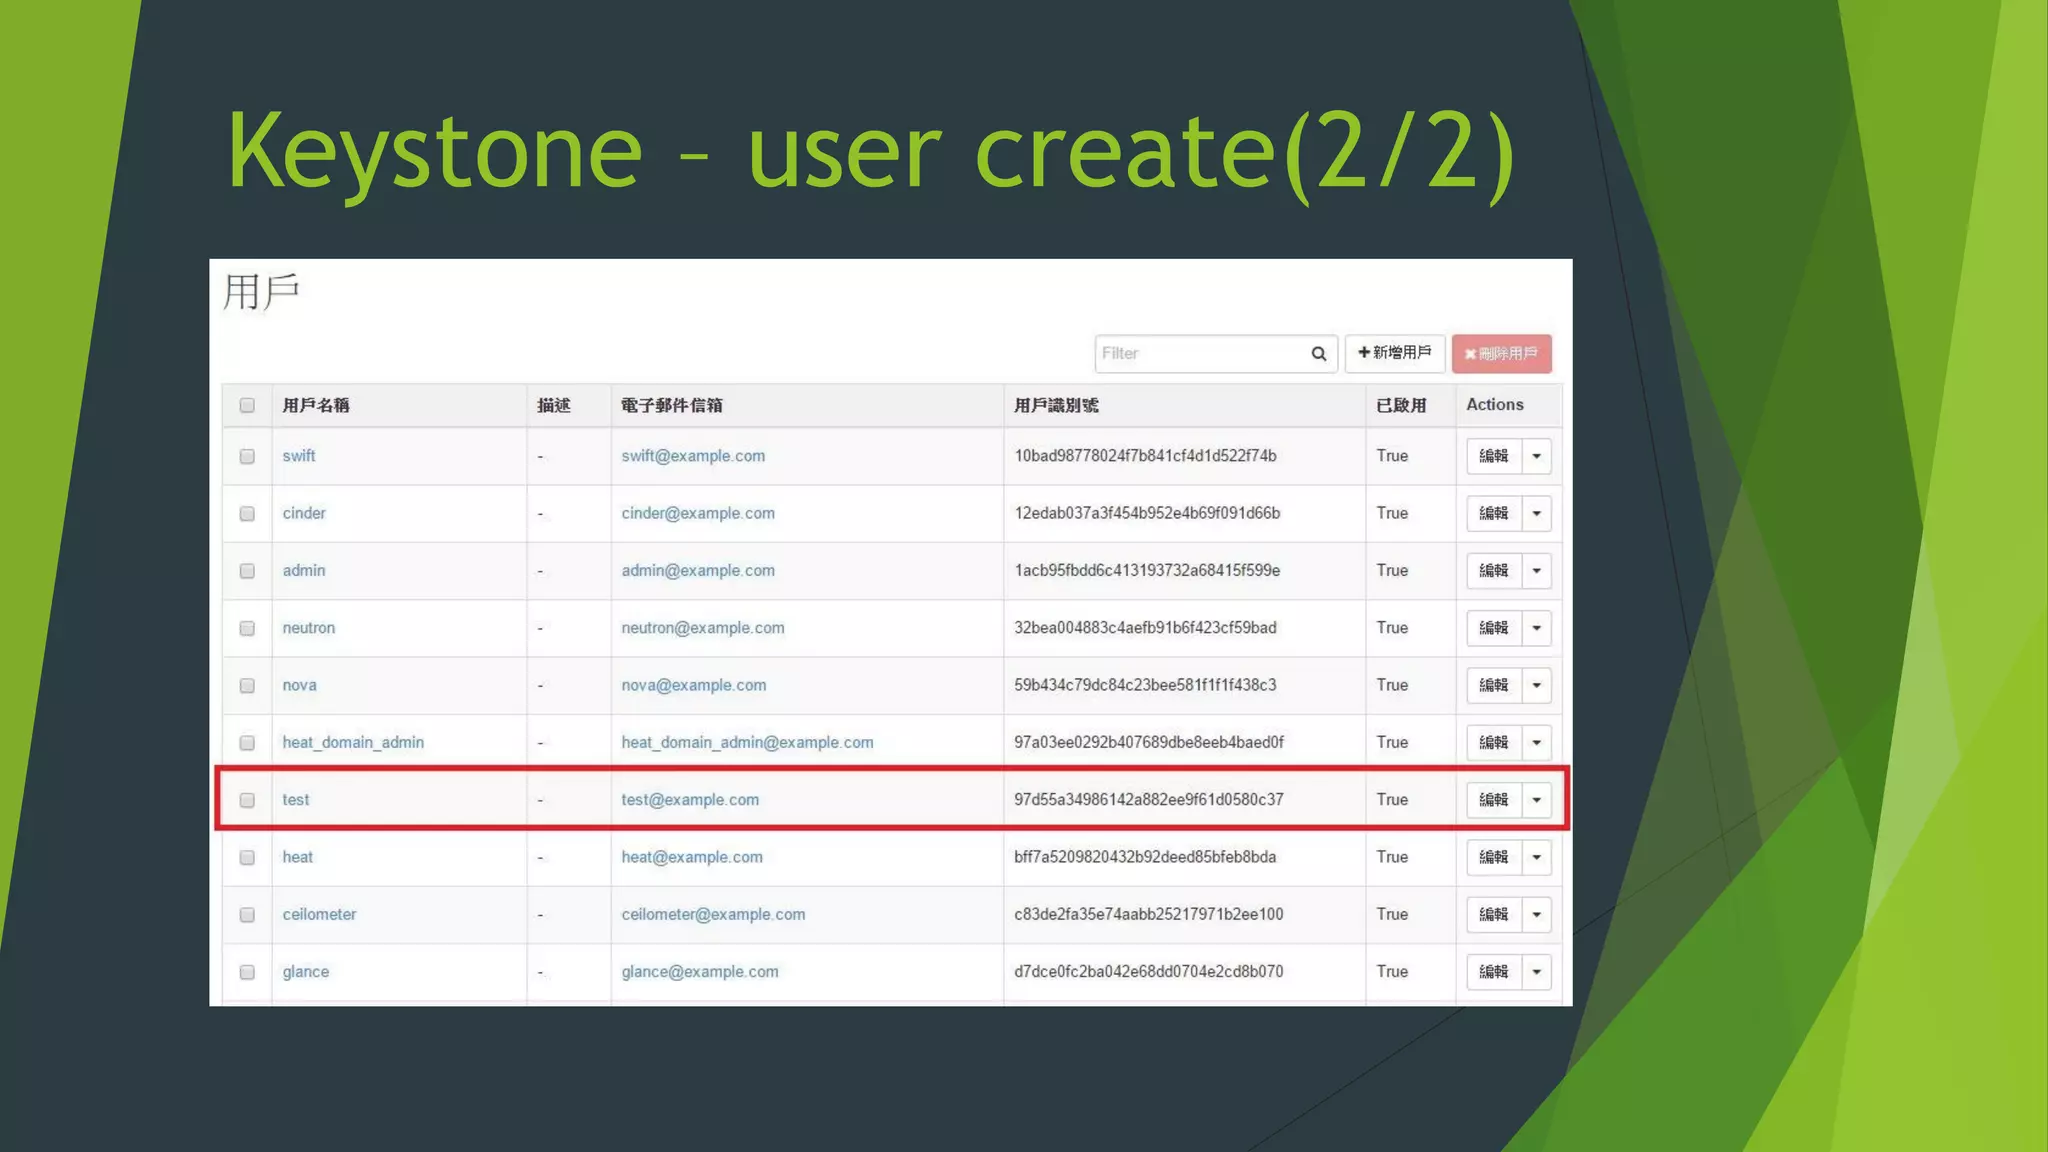
Task: Open the cinder user name link
Action: (304, 513)
